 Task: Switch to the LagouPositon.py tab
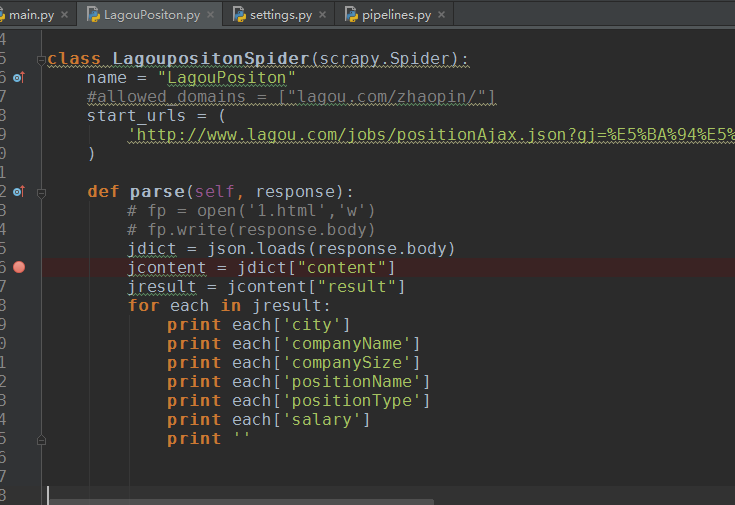pos(152,15)
